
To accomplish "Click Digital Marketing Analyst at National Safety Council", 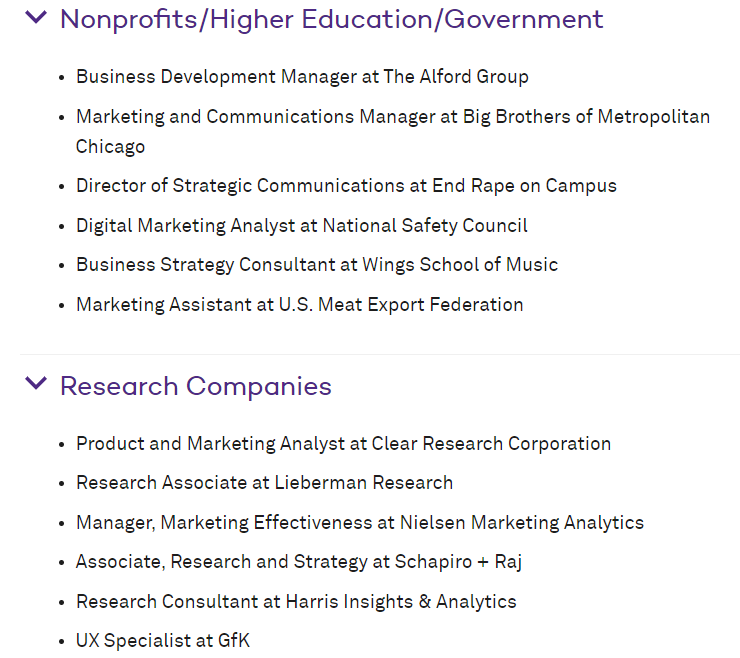I will click(302, 226).
